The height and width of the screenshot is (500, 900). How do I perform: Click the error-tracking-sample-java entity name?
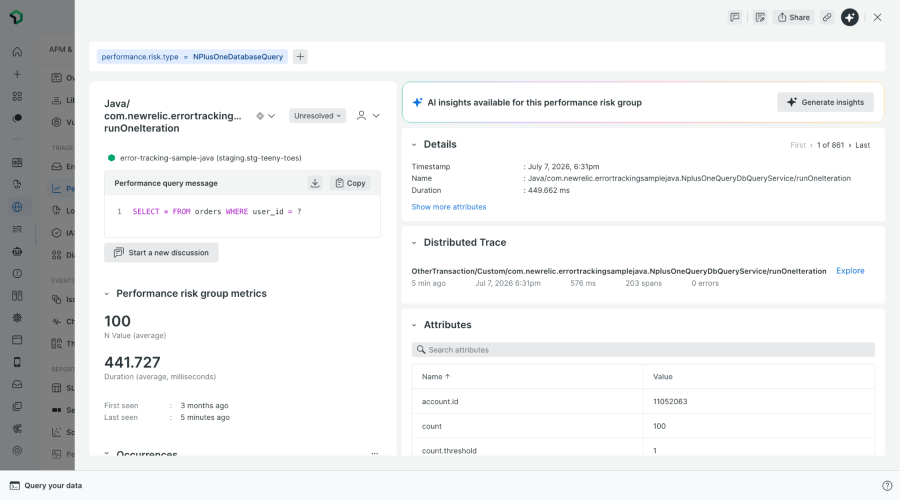[x=211, y=158]
